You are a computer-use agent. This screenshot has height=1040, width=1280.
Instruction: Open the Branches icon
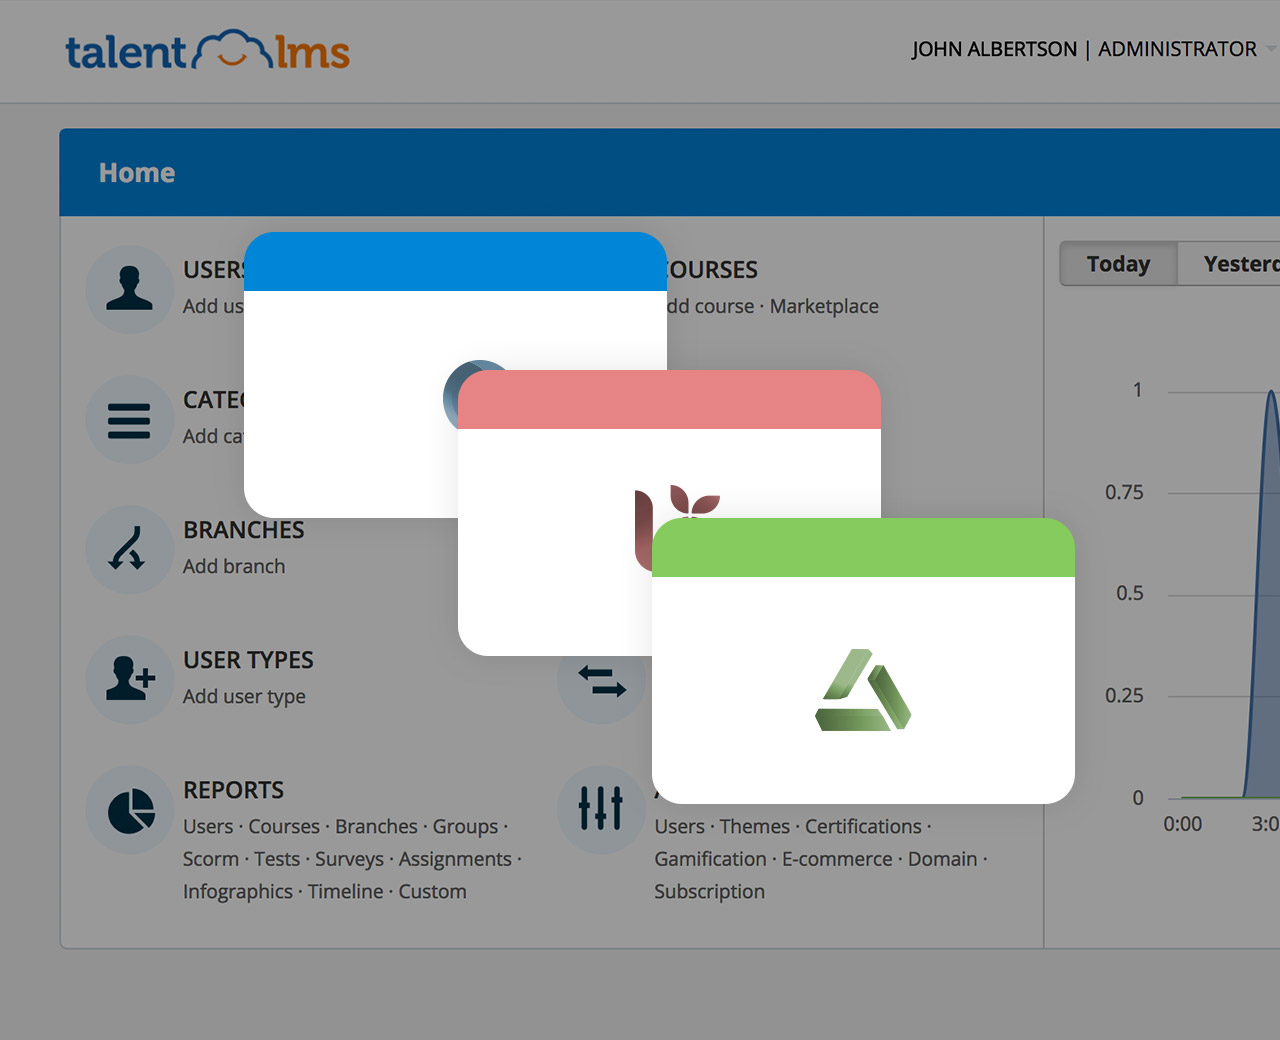[x=130, y=549]
